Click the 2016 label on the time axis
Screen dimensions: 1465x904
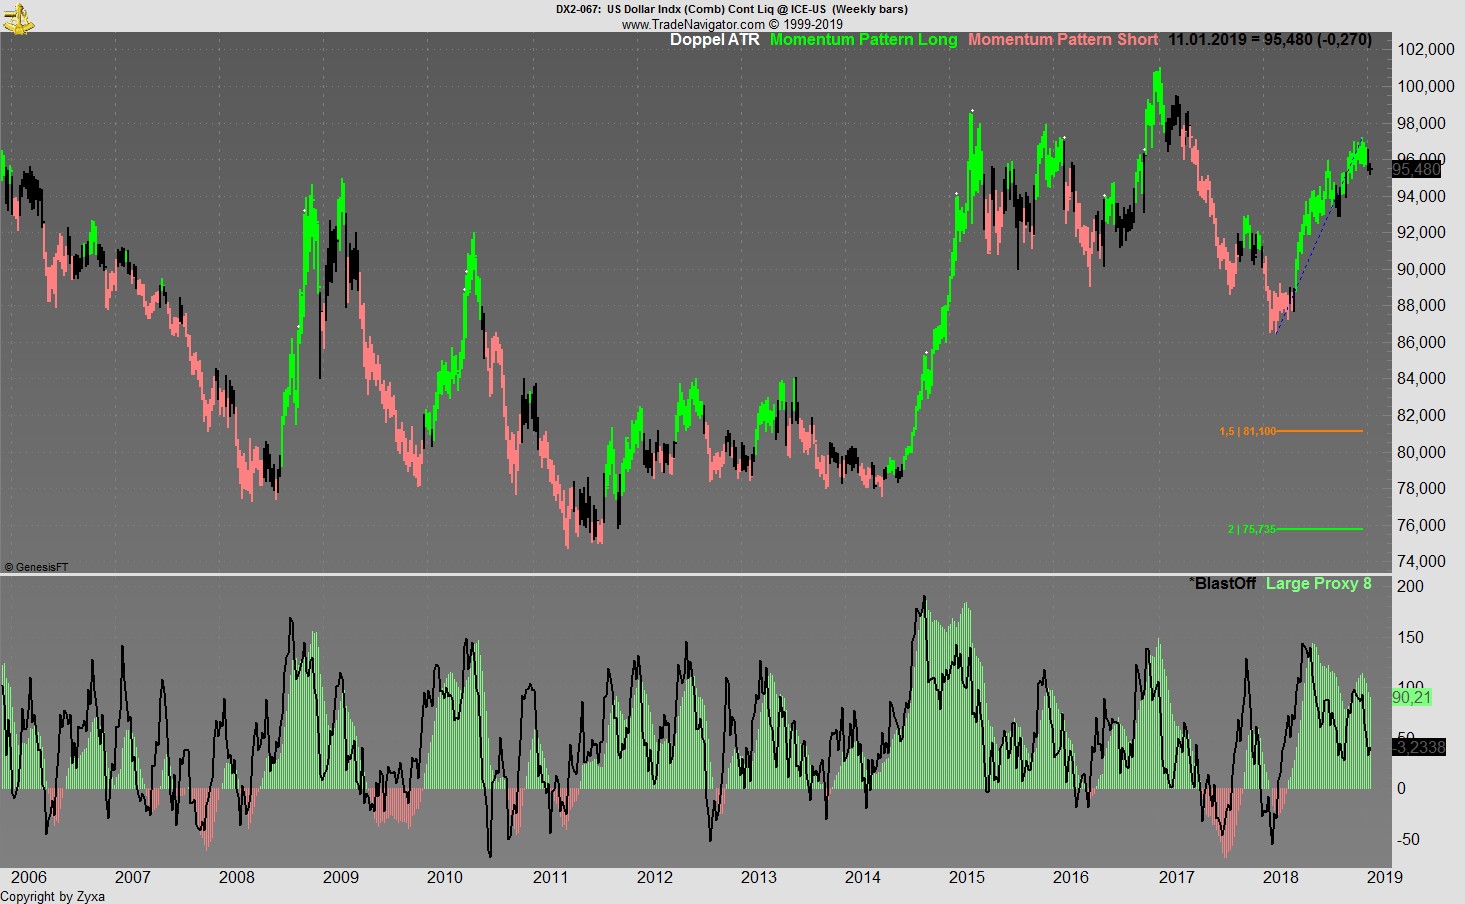[1070, 877]
